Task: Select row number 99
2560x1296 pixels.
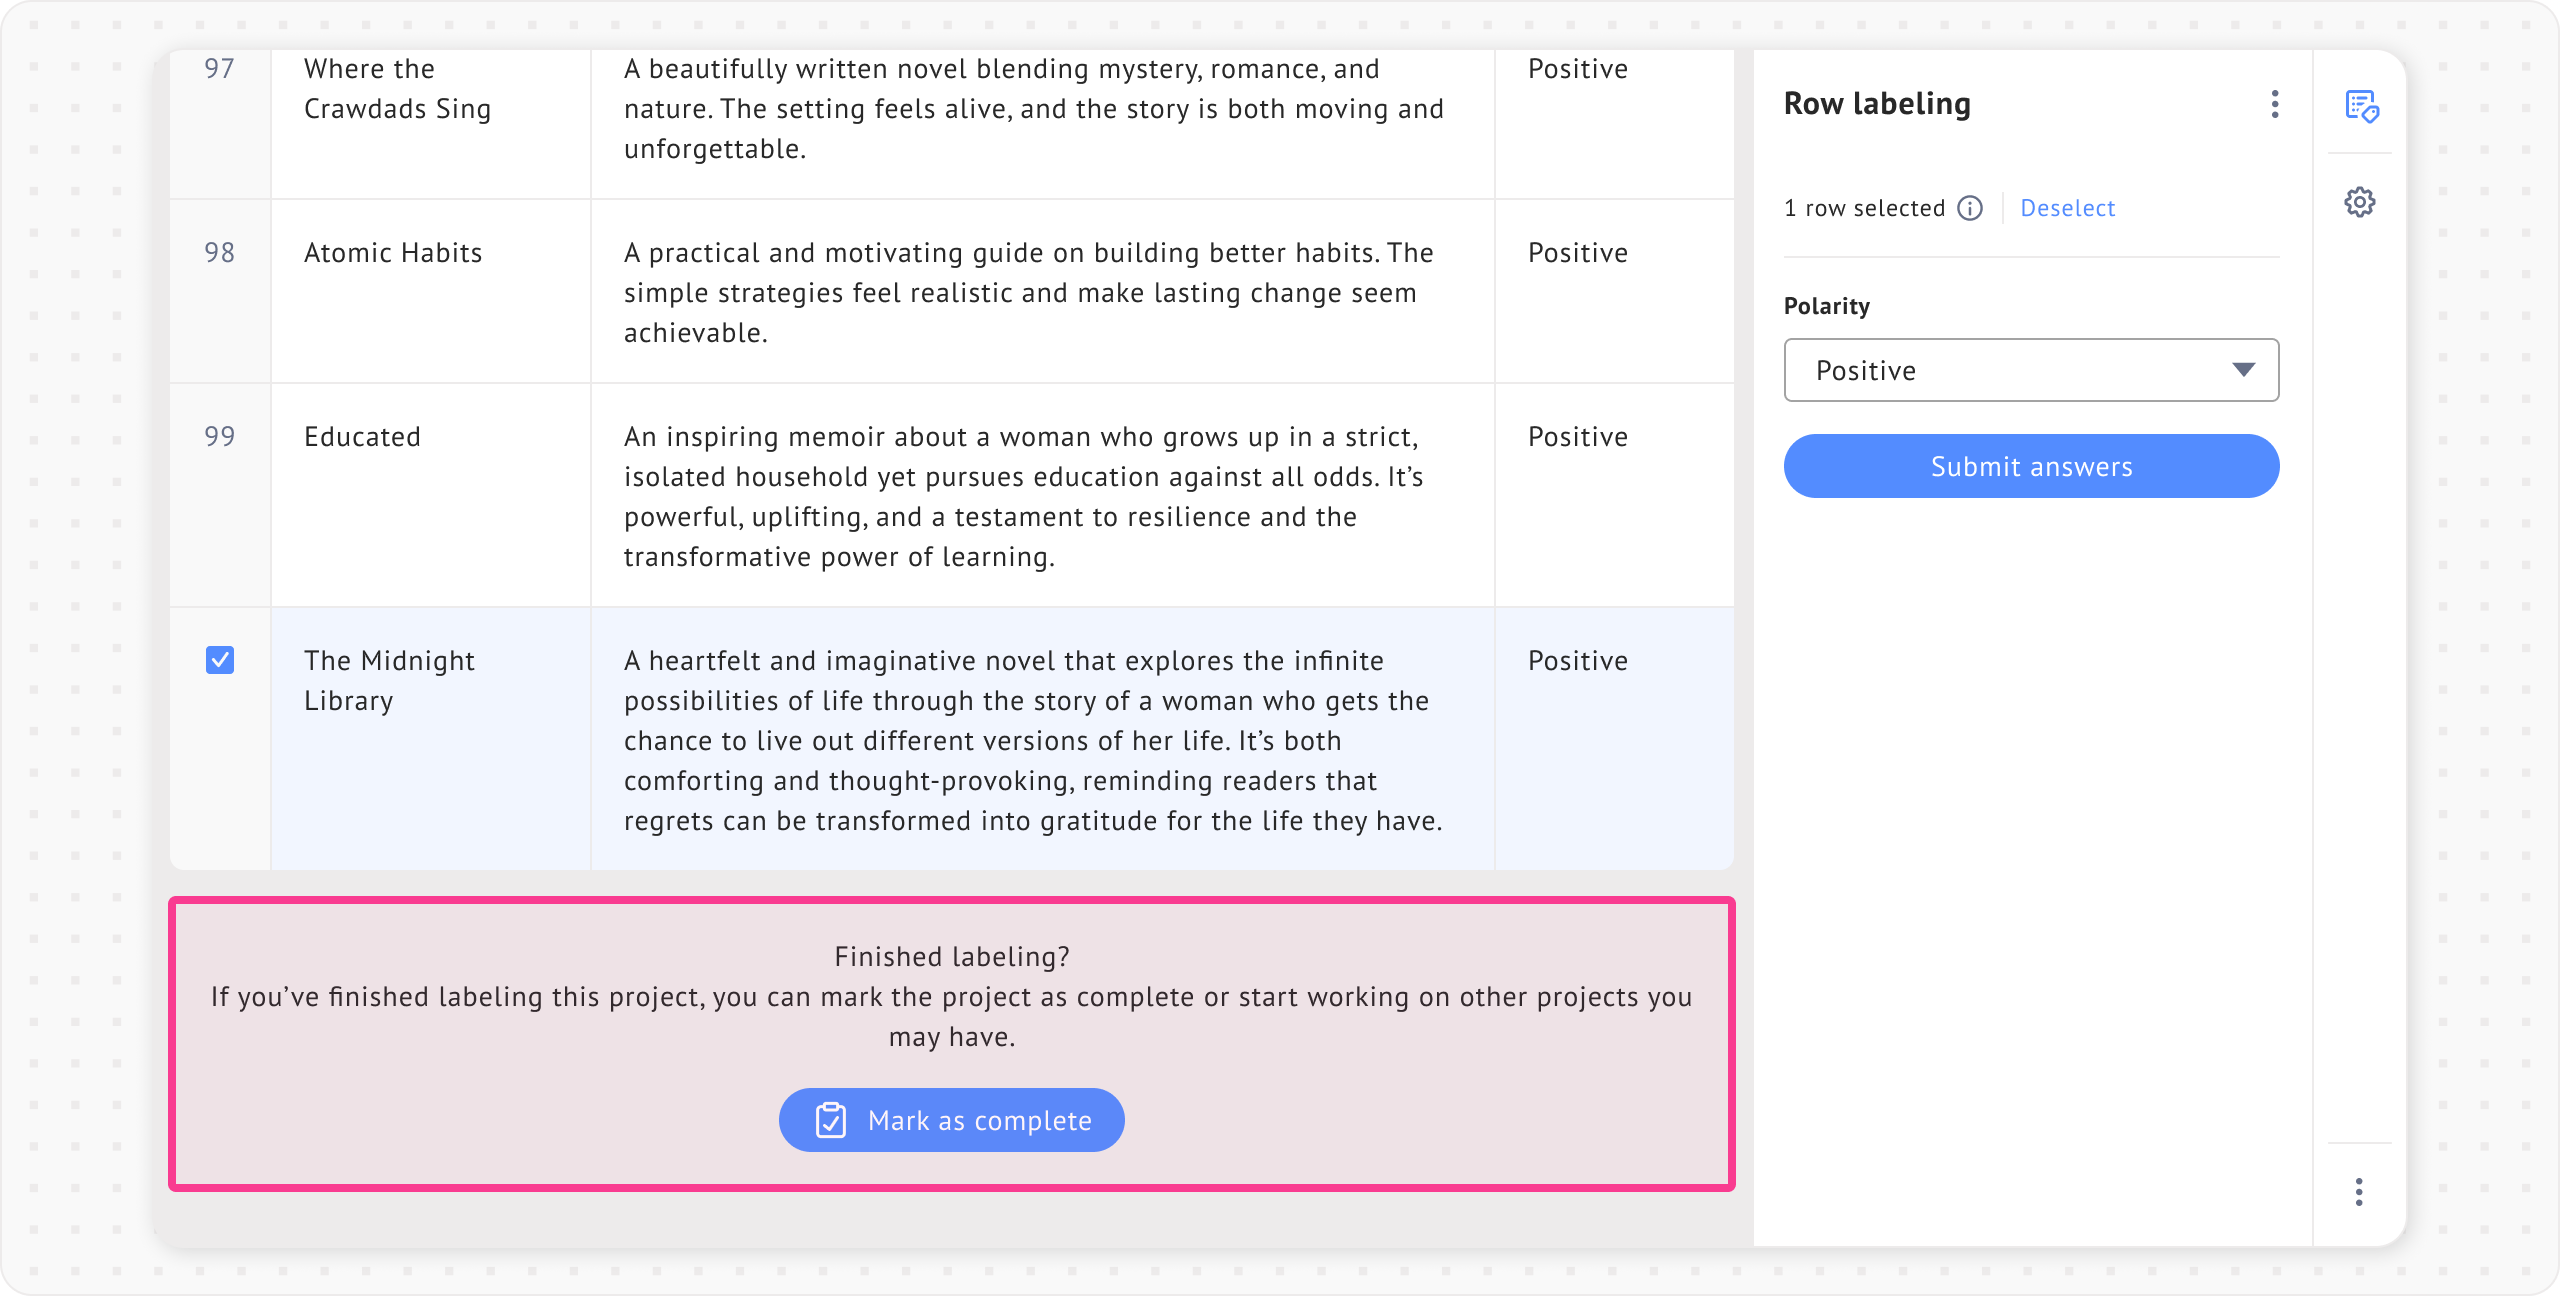Action: click(220, 437)
